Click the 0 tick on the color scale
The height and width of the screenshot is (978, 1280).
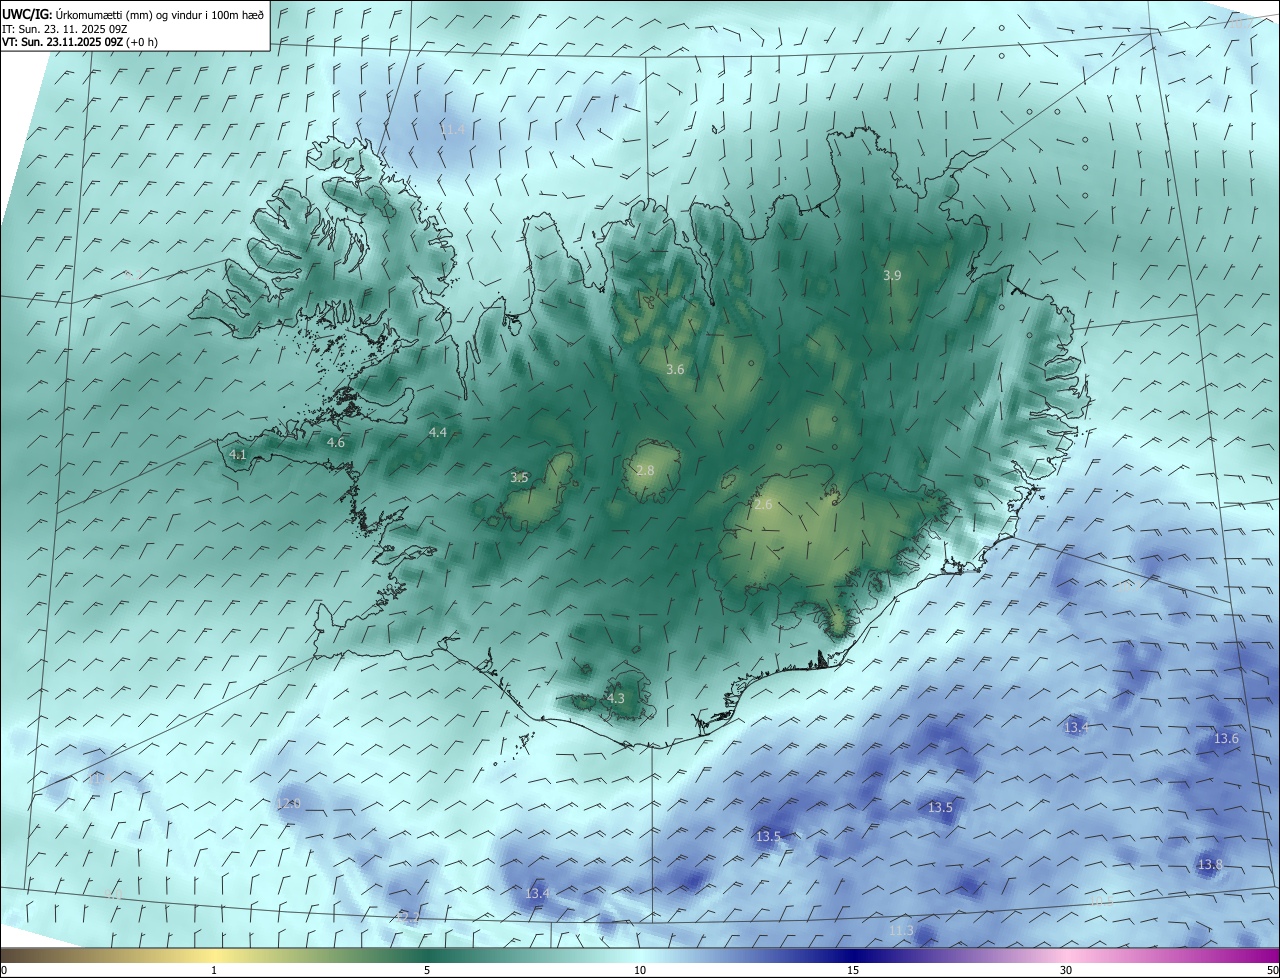pos(4,970)
